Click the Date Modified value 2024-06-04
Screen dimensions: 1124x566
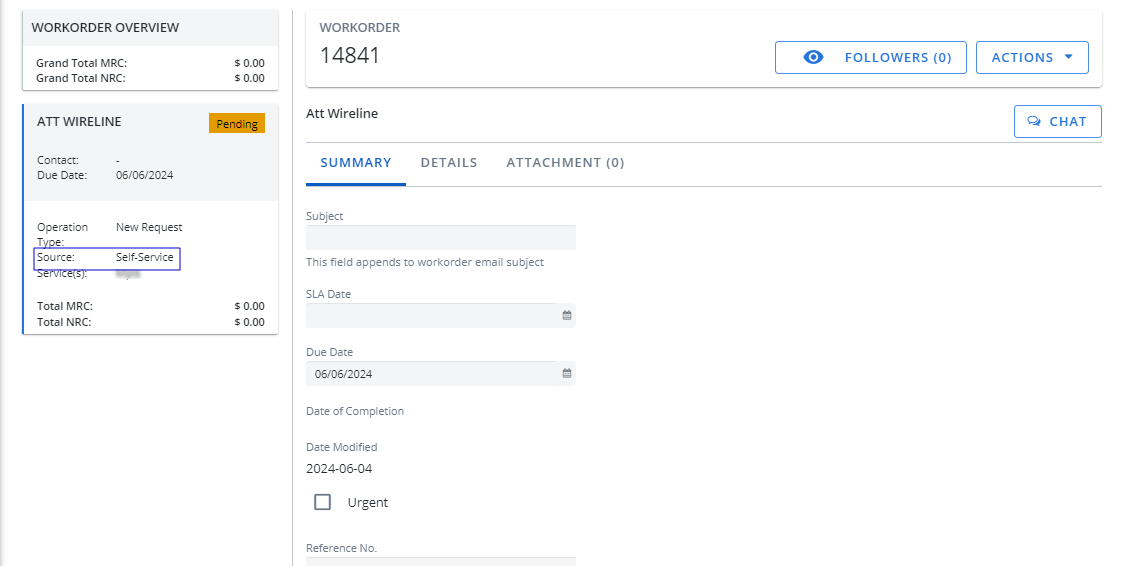[339, 469]
